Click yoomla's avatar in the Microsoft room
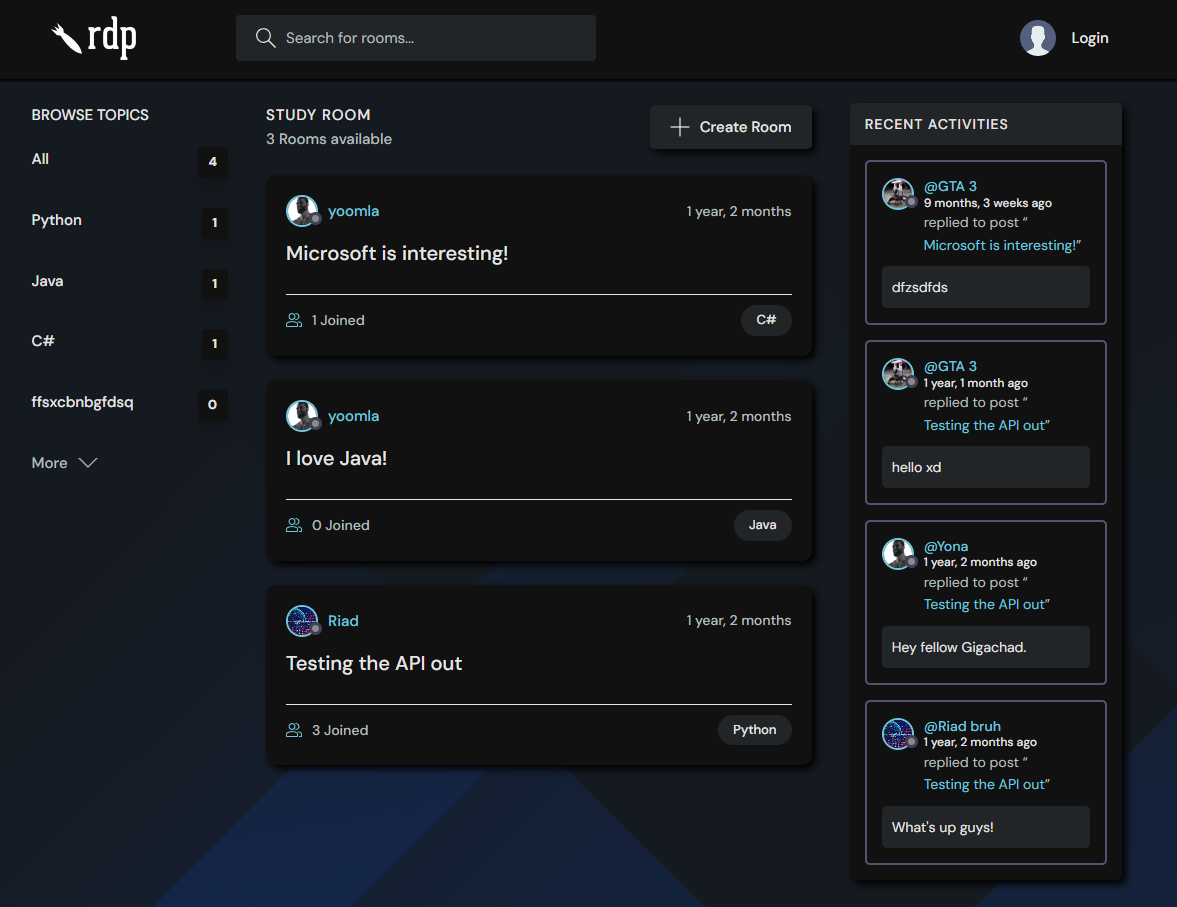 point(302,211)
